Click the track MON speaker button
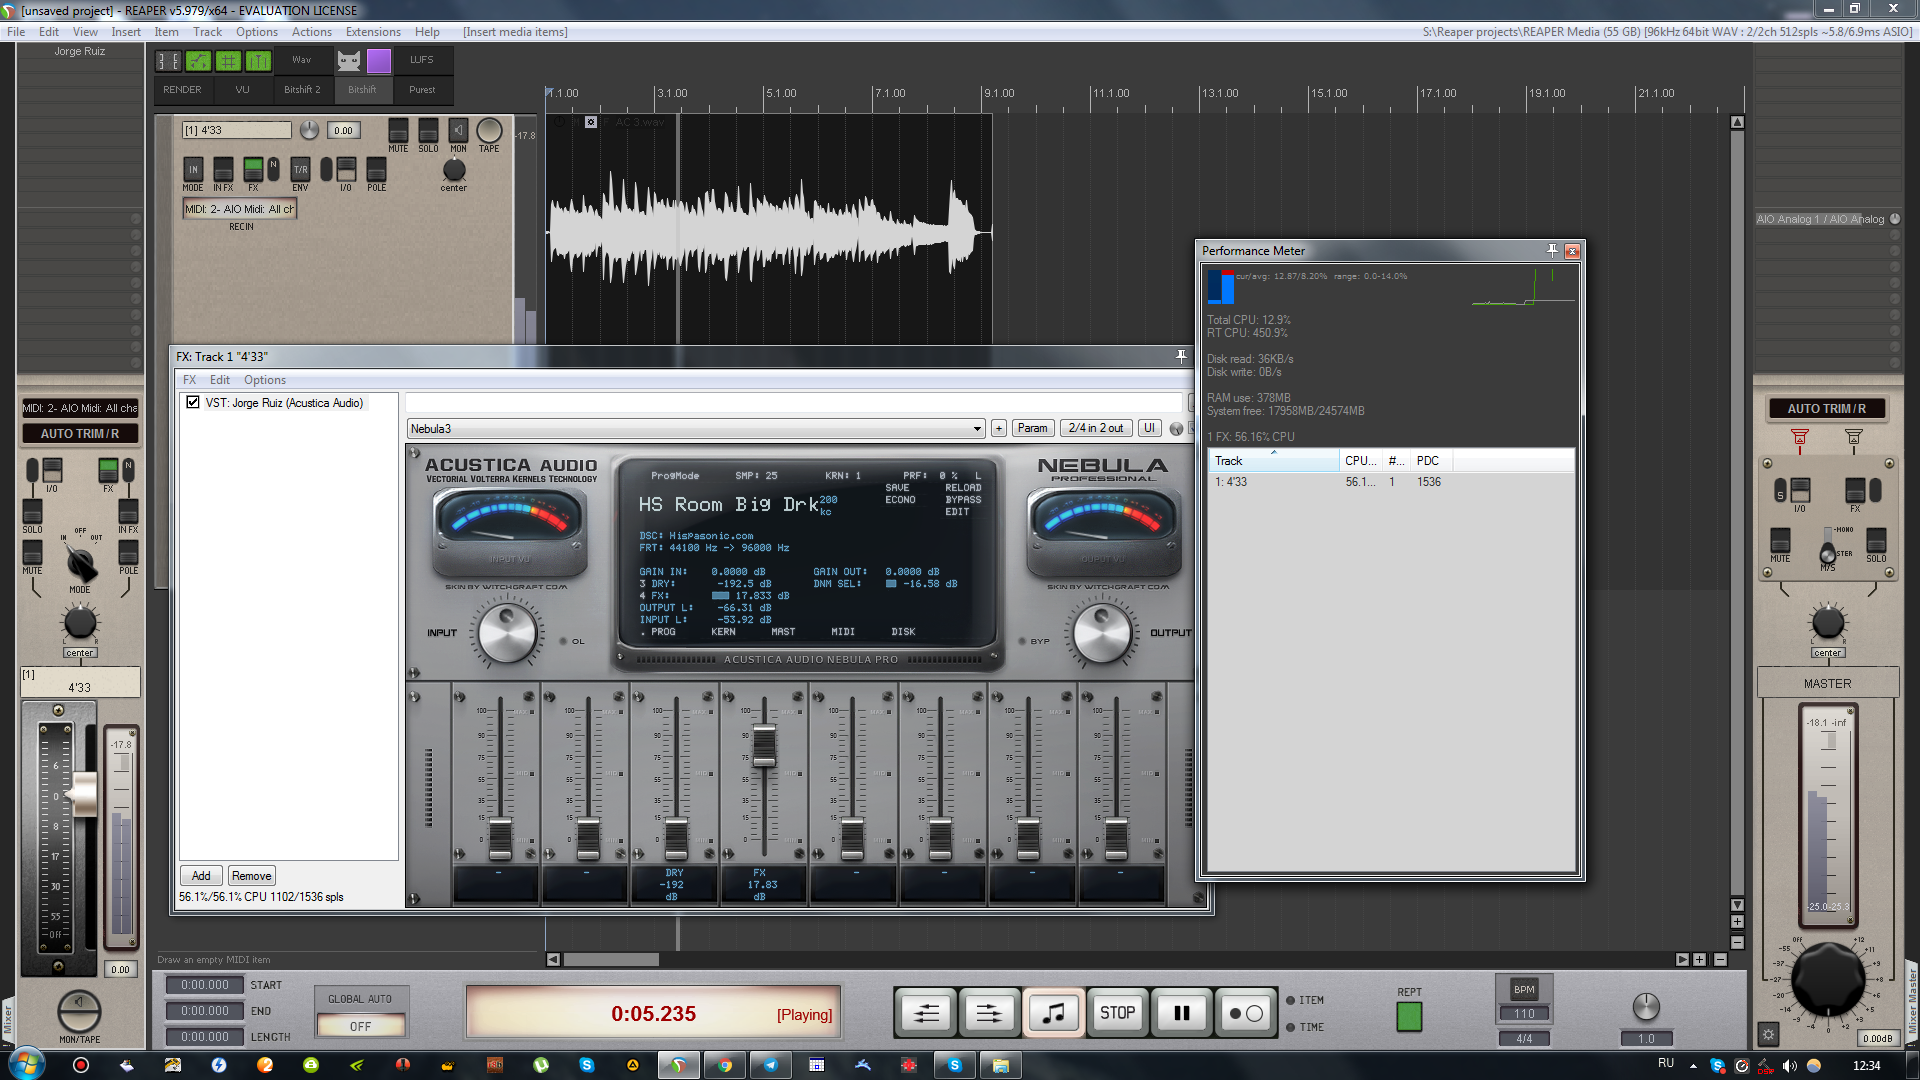The width and height of the screenshot is (1920, 1080). point(458,131)
